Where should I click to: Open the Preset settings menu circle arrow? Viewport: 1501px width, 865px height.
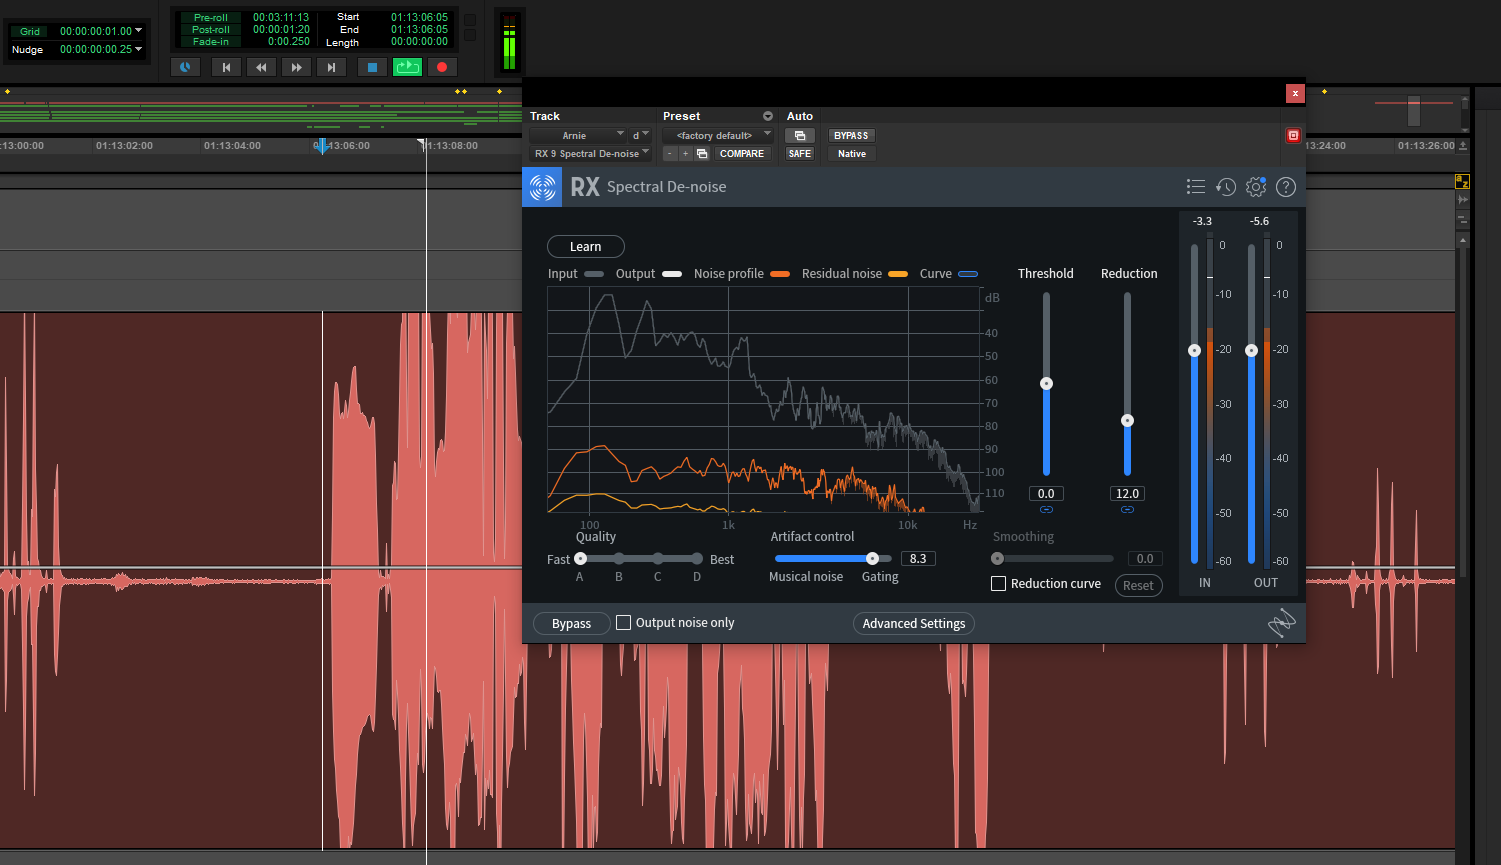[768, 116]
